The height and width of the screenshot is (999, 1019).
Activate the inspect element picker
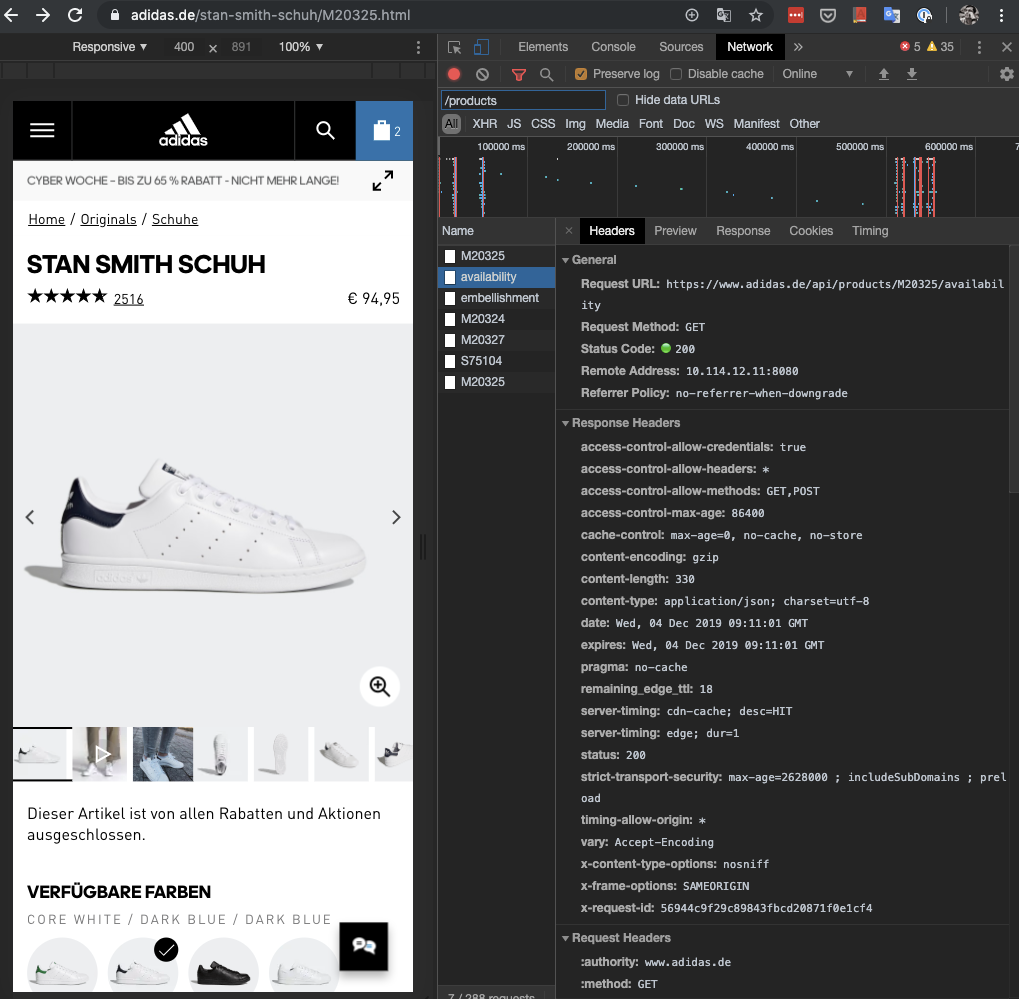click(x=454, y=47)
